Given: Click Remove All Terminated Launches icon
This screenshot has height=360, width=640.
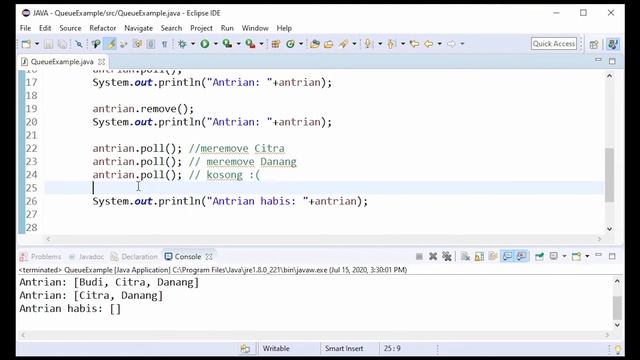Looking at the screenshot, I should point(447,256).
